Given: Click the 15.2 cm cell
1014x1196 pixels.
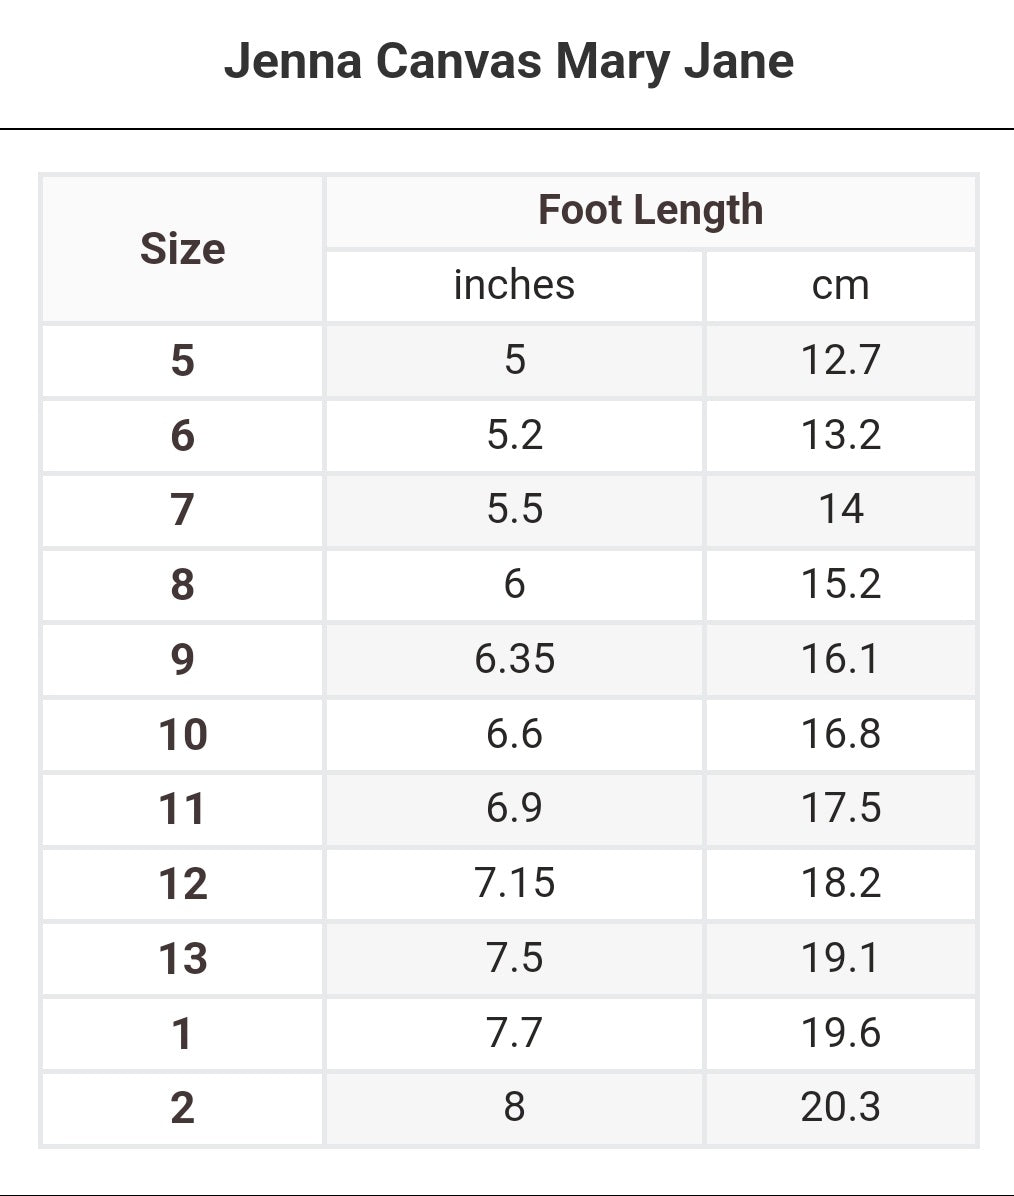Looking at the screenshot, I should point(840,584).
